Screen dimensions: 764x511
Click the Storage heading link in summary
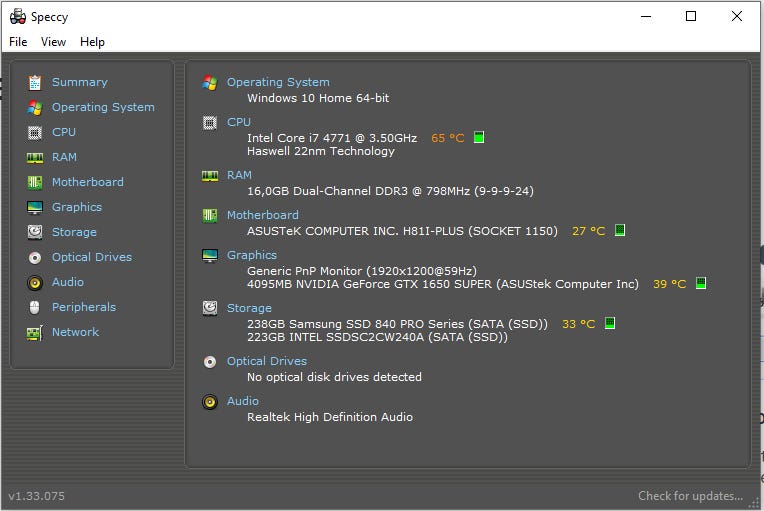[x=249, y=308]
